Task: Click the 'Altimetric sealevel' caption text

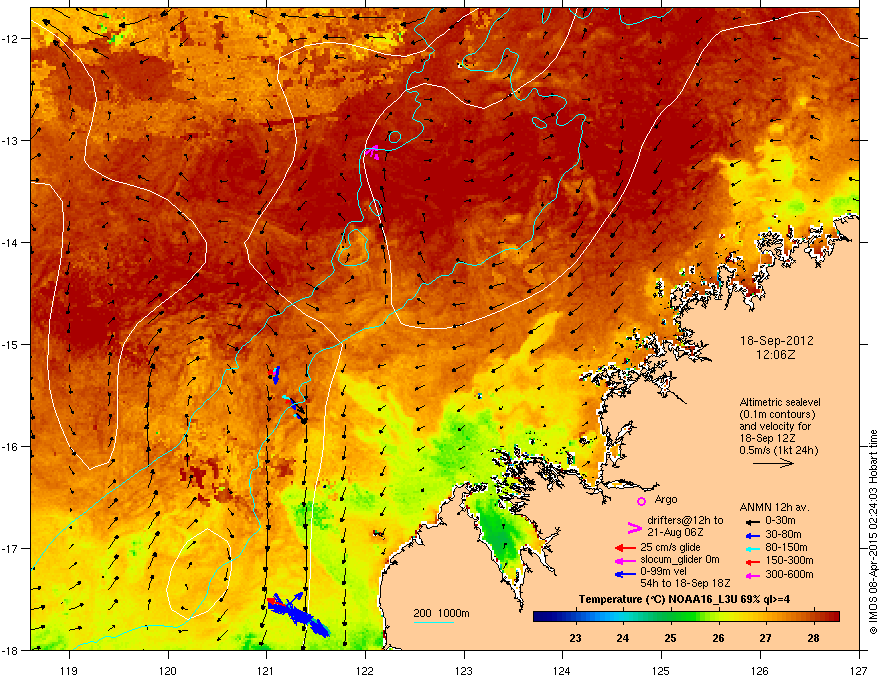Action: coord(780,402)
